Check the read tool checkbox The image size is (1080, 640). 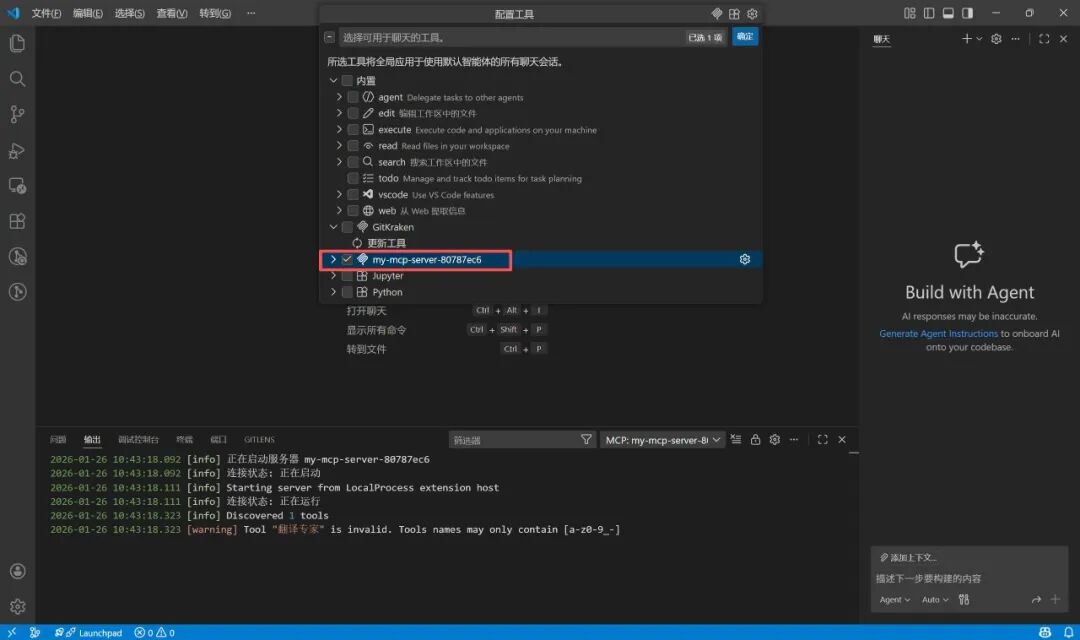click(x=353, y=145)
